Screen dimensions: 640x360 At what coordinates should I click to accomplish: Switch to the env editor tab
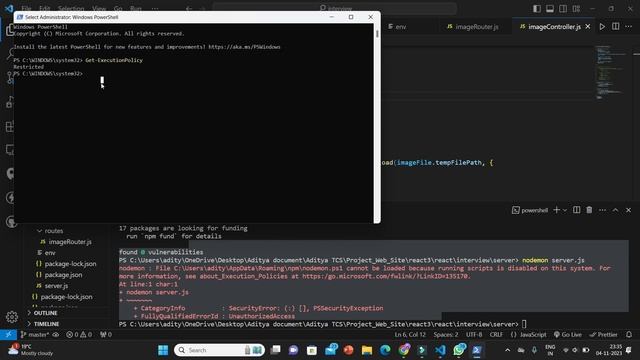[x=397, y=27]
